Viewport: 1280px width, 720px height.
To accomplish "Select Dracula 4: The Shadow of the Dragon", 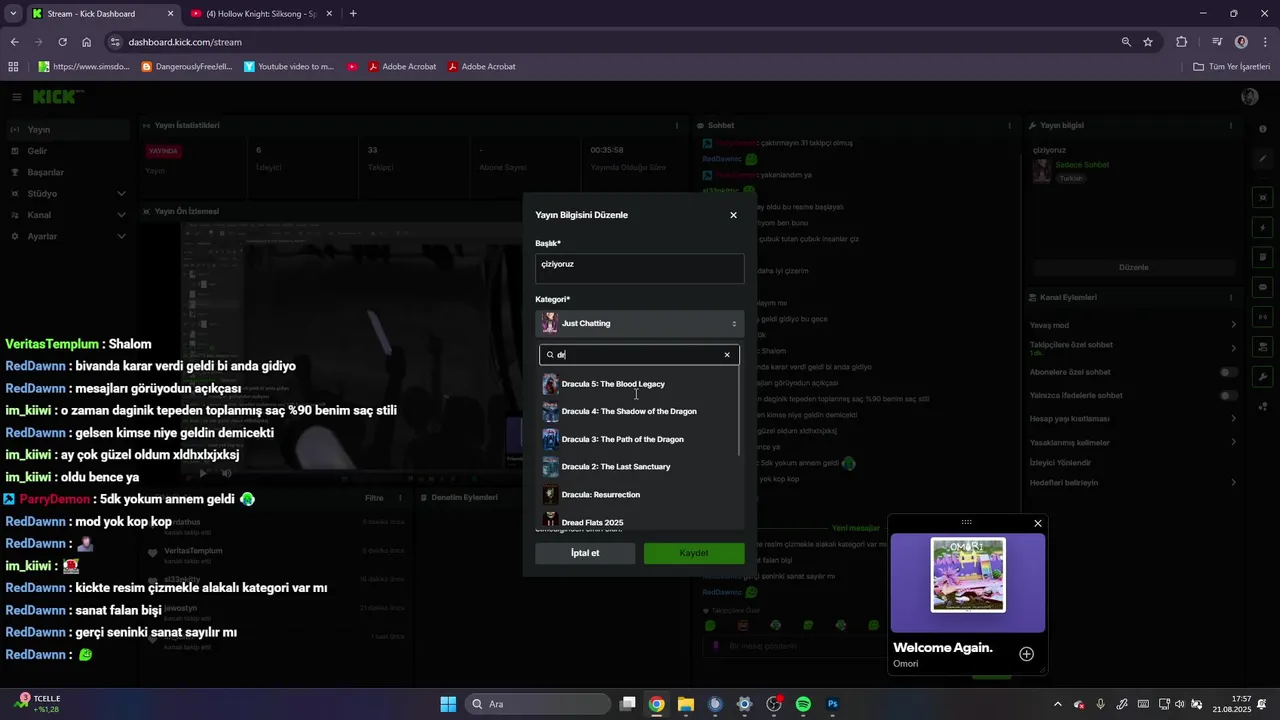I will tap(638, 411).
